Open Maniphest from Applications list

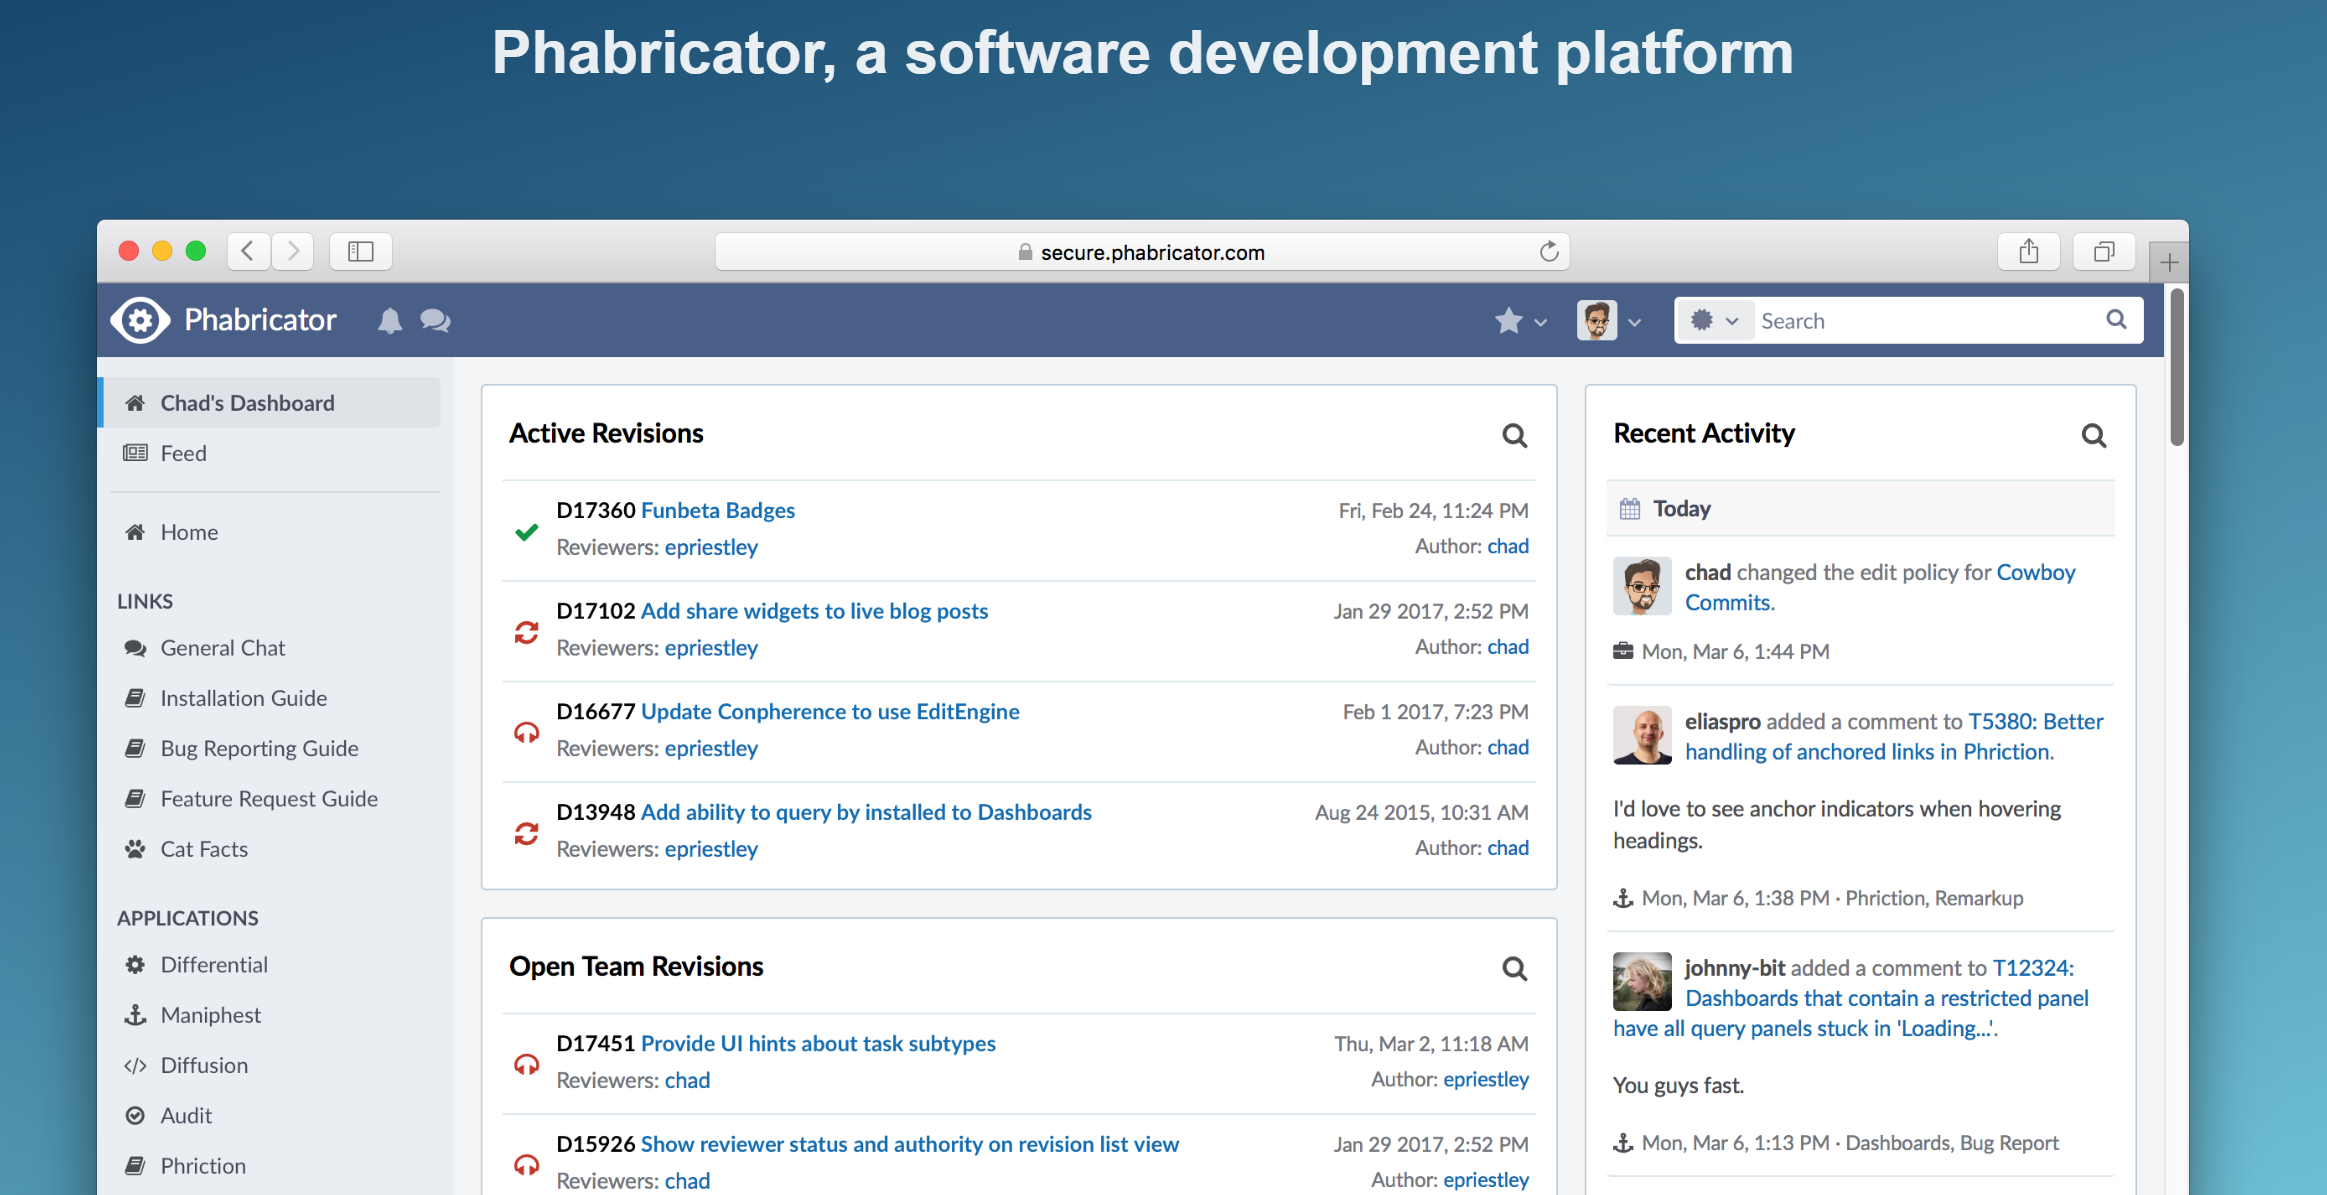pos(210,1015)
